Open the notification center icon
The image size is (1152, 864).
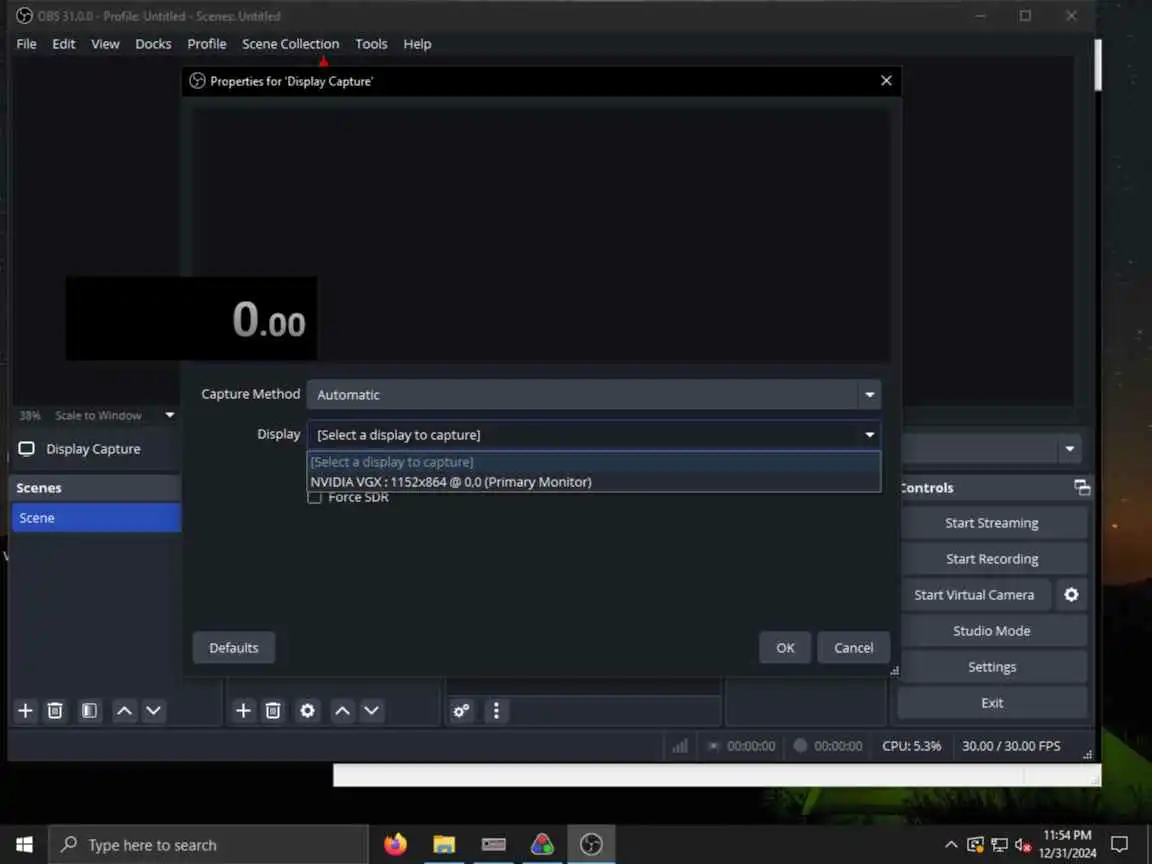click(1120, 844)
